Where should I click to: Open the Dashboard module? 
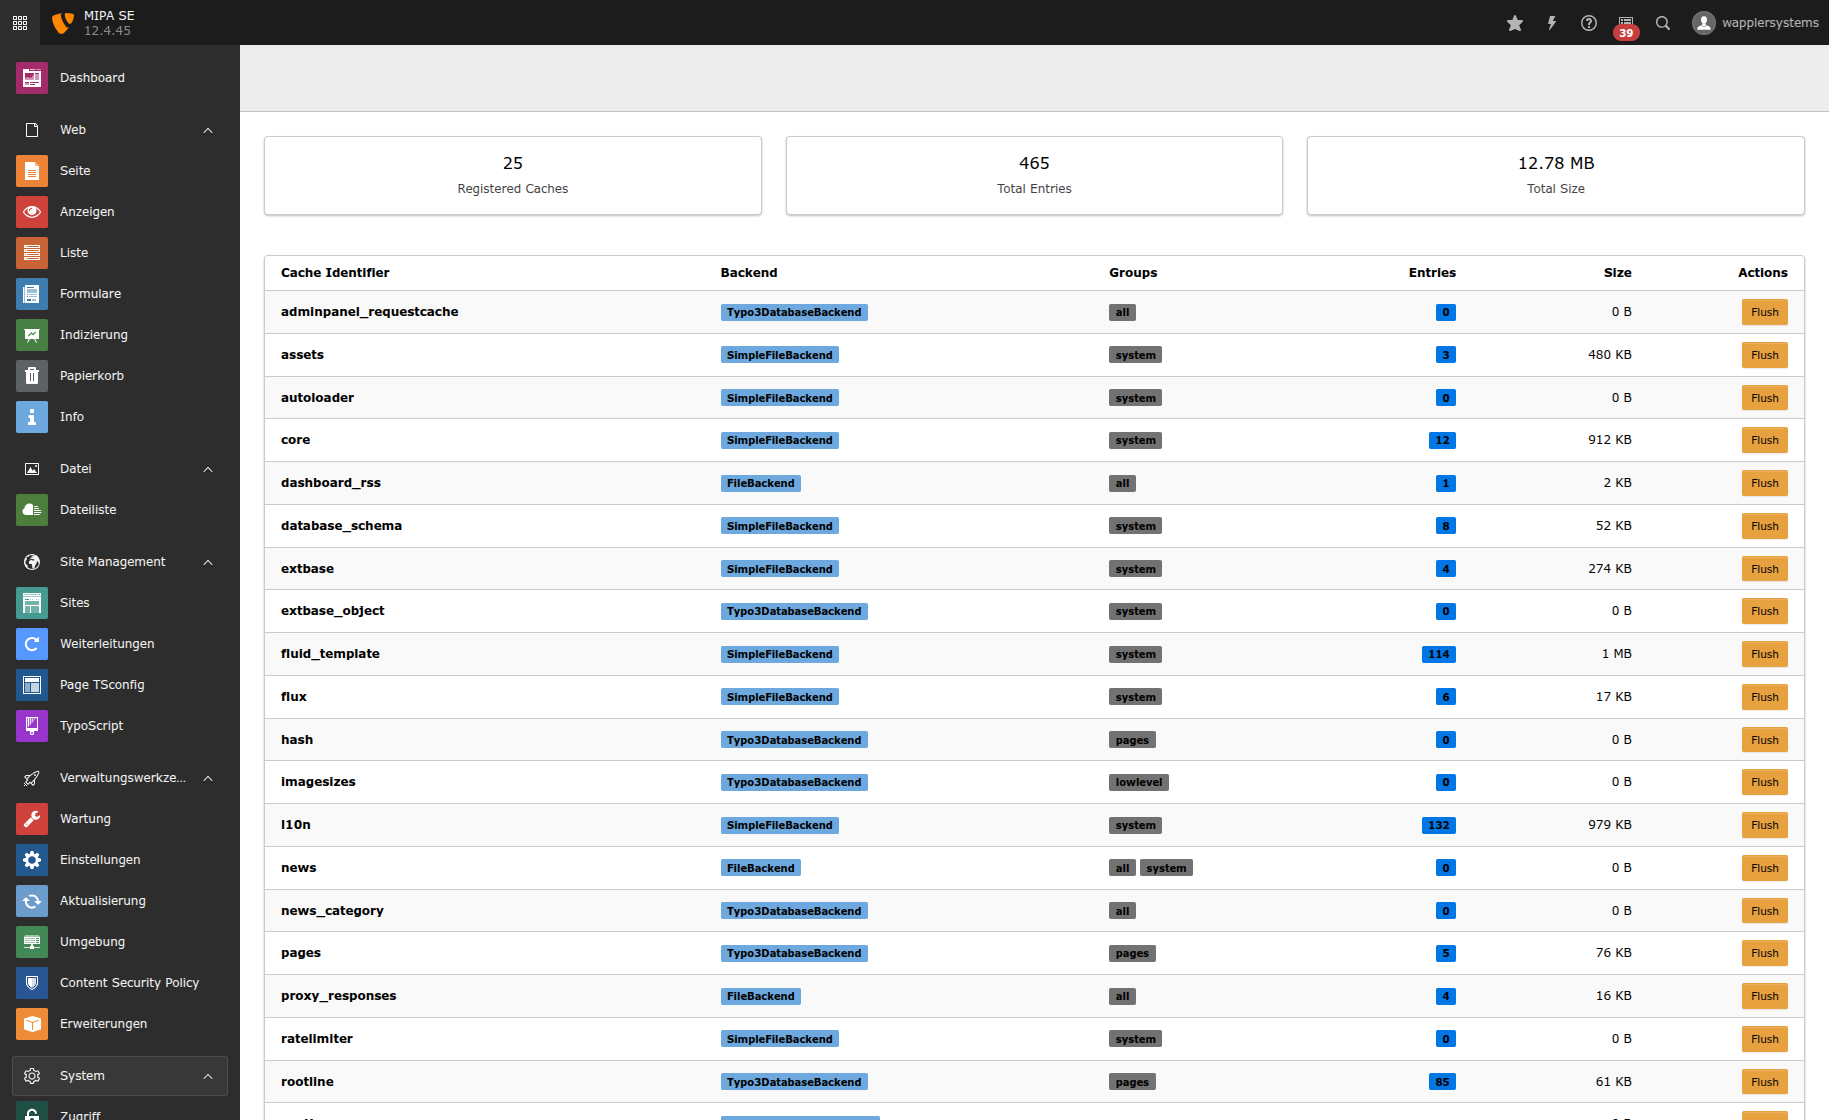pyautogui.click(x=92, y=77)
